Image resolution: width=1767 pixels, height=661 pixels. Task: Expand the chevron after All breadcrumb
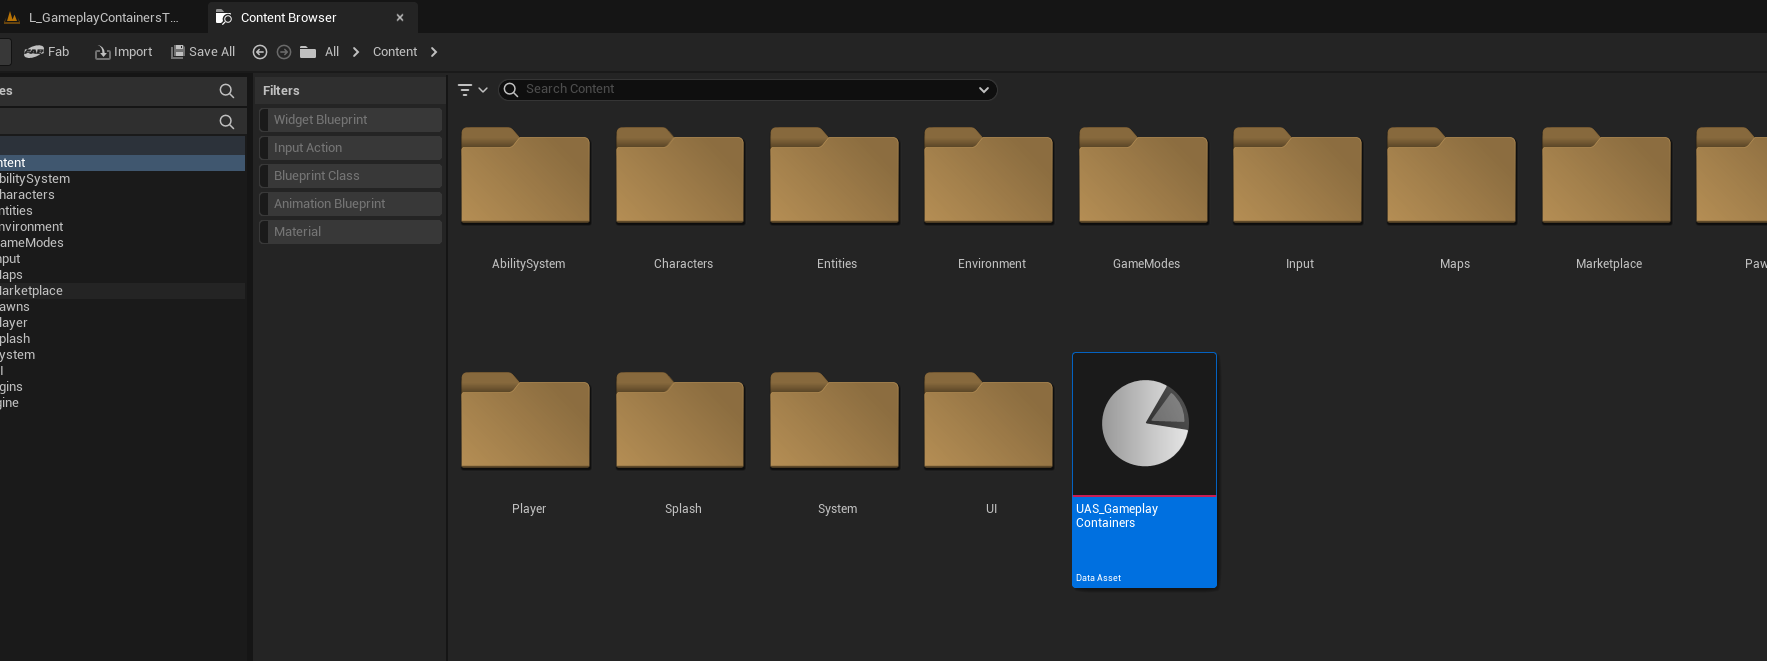[x=356, y=52]
